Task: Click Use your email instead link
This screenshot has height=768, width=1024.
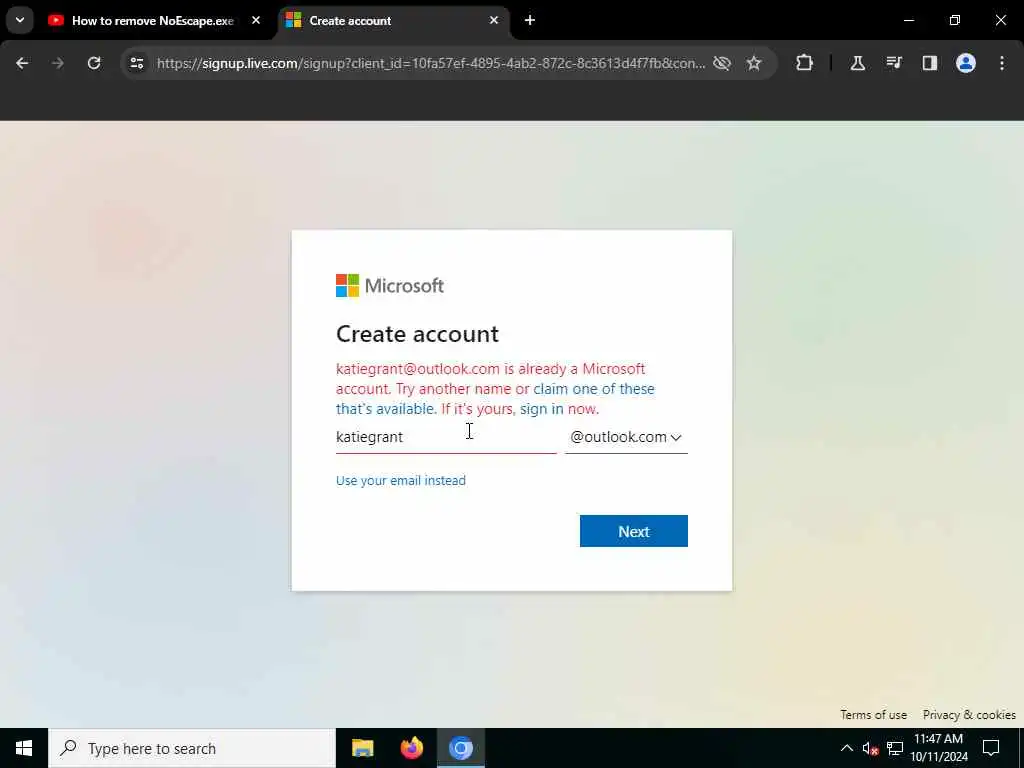Action: [x=400, y=481]
